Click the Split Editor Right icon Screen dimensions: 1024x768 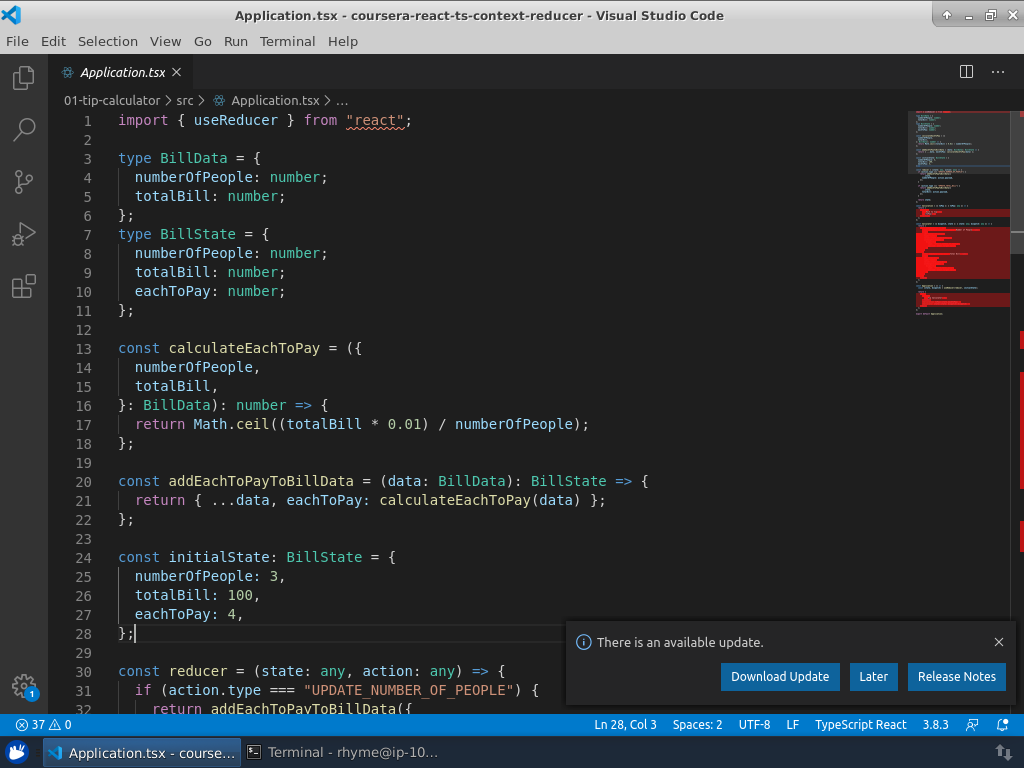tap(966, 72)
